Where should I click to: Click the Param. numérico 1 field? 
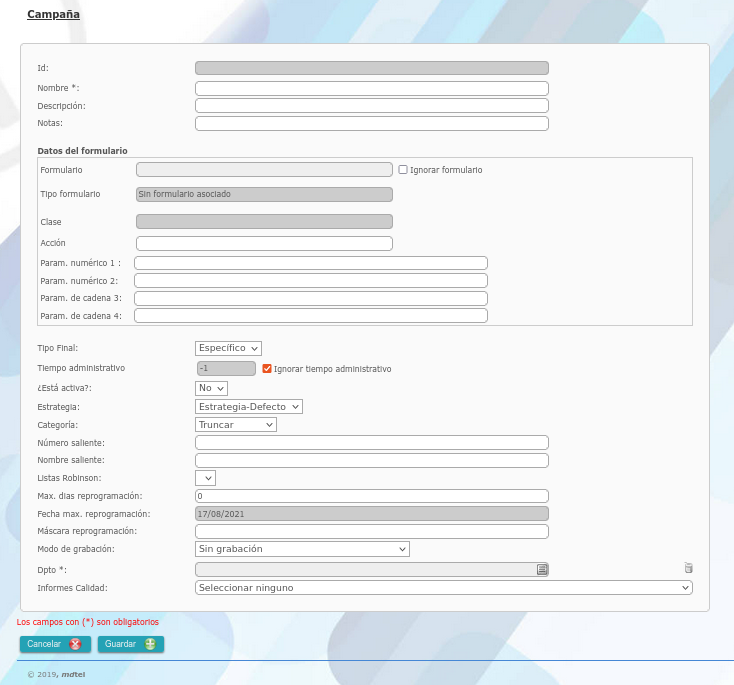[x=311, y=263]
